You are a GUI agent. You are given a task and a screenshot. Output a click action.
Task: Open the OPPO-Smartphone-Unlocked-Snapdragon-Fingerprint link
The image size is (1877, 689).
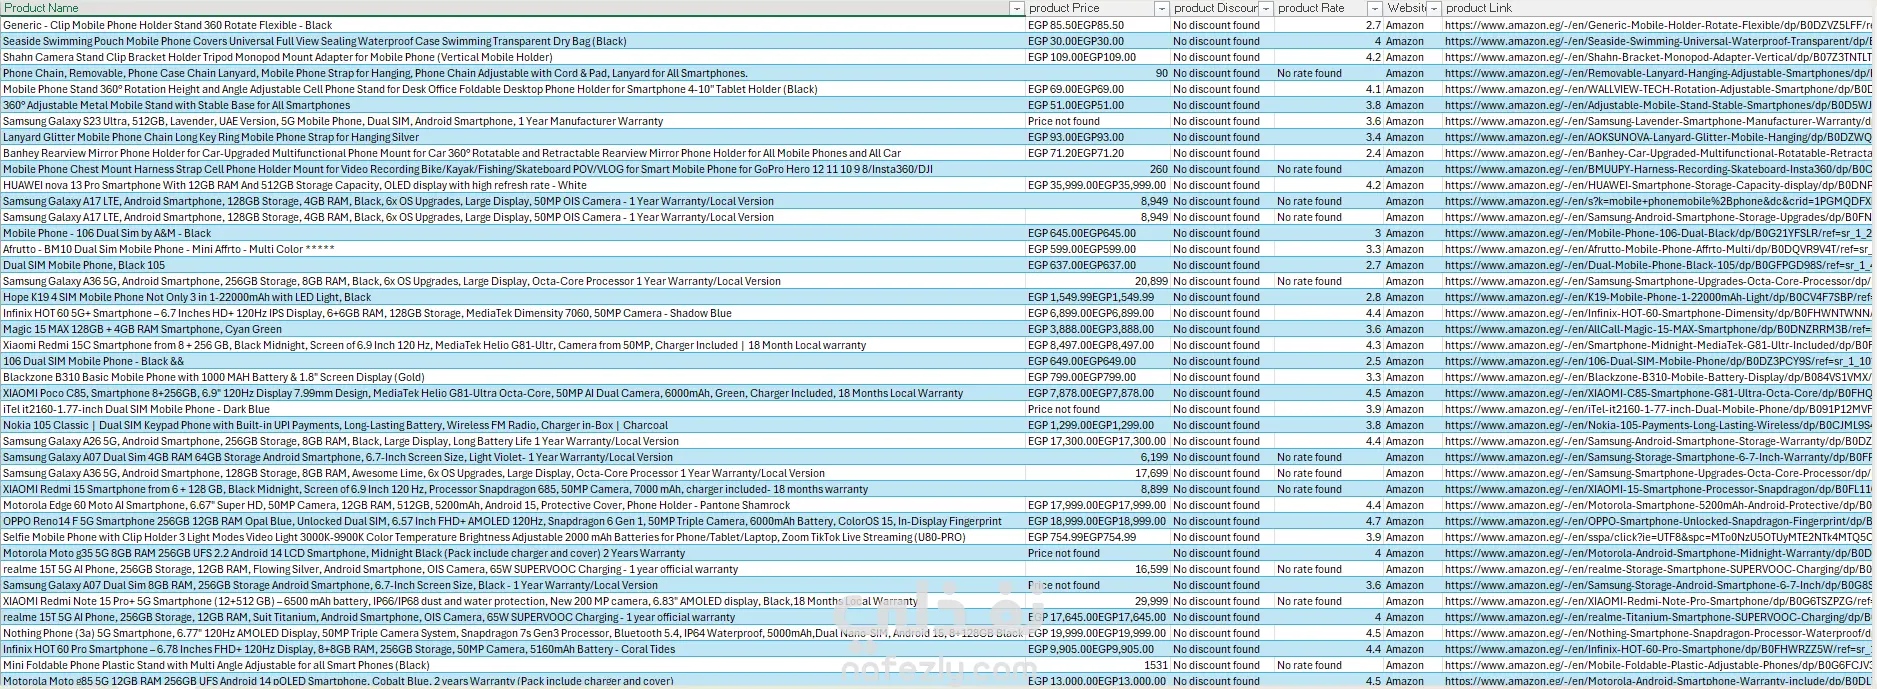pyautogui.click(x=1659, y=521)
